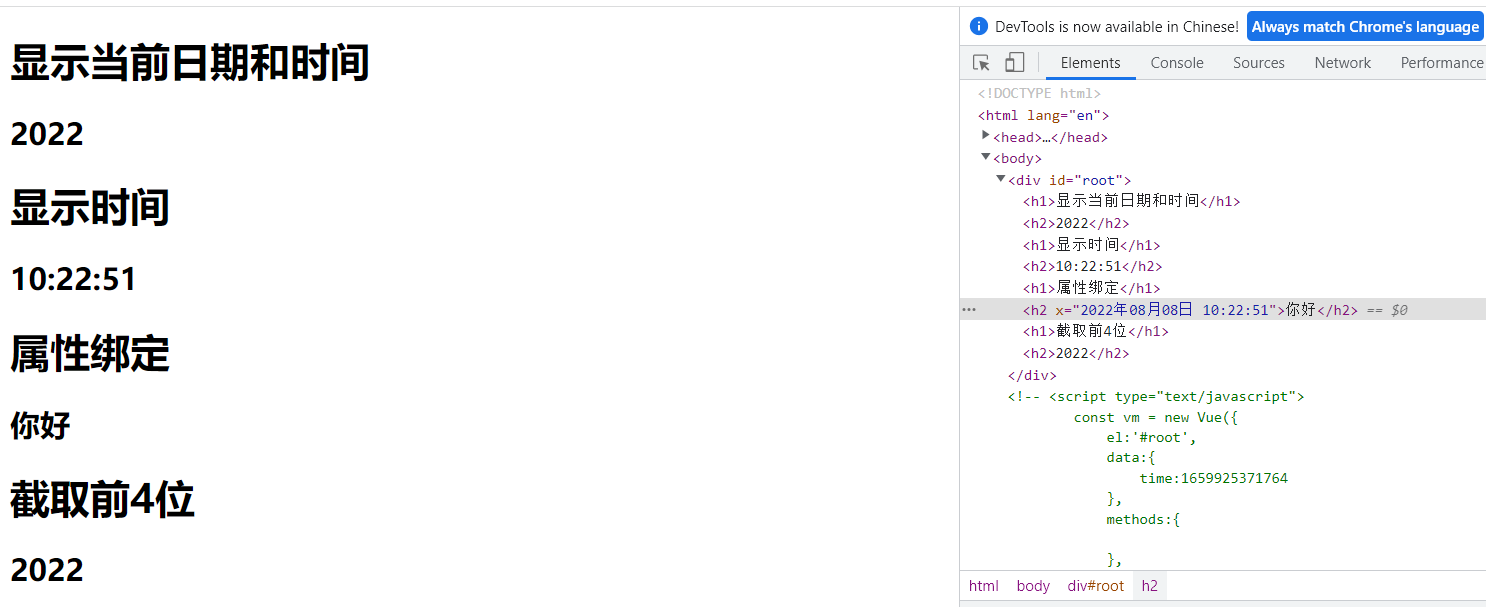Click the page heading 显示当前日期和时间
The height and width of the screenshot is (607, 1486).
point(190,62)
